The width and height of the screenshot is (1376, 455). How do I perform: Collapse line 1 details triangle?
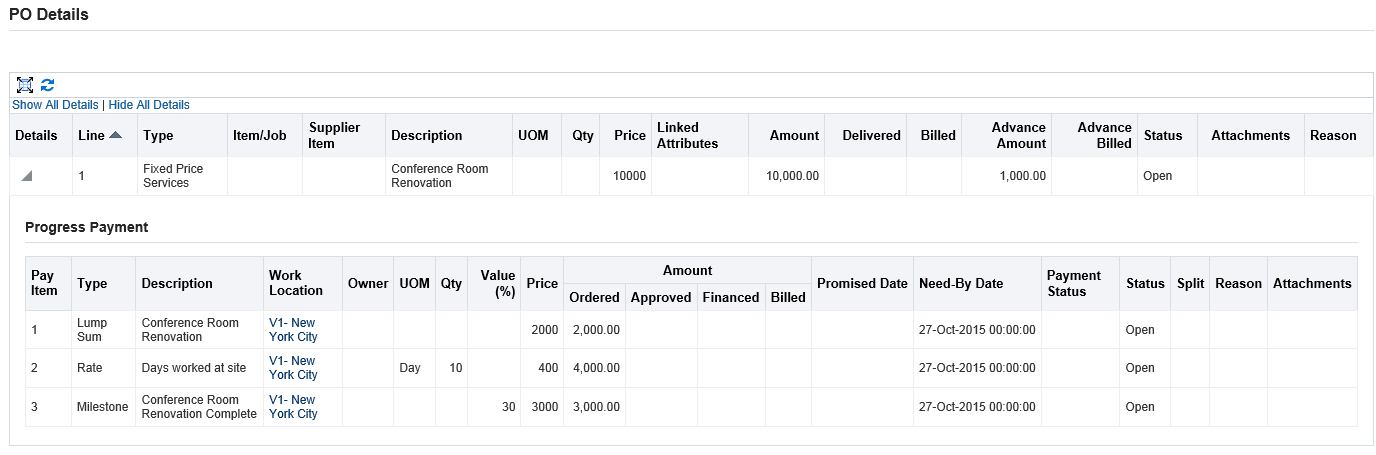click(x=27, y=176)
